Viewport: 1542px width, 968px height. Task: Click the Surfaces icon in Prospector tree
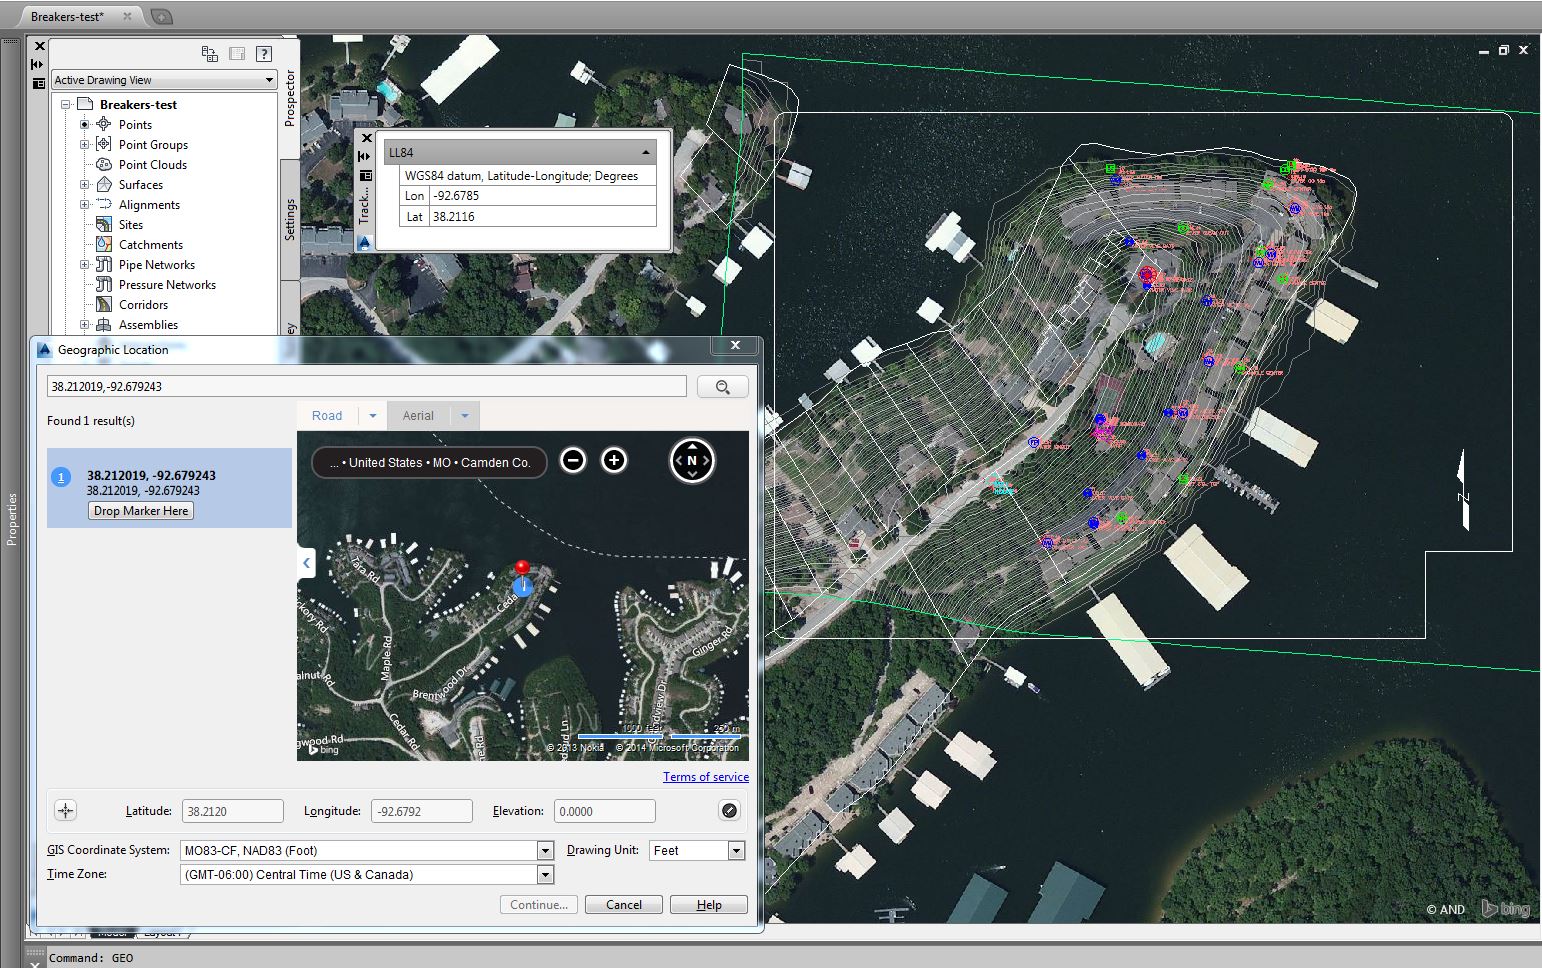pos(103,184)
